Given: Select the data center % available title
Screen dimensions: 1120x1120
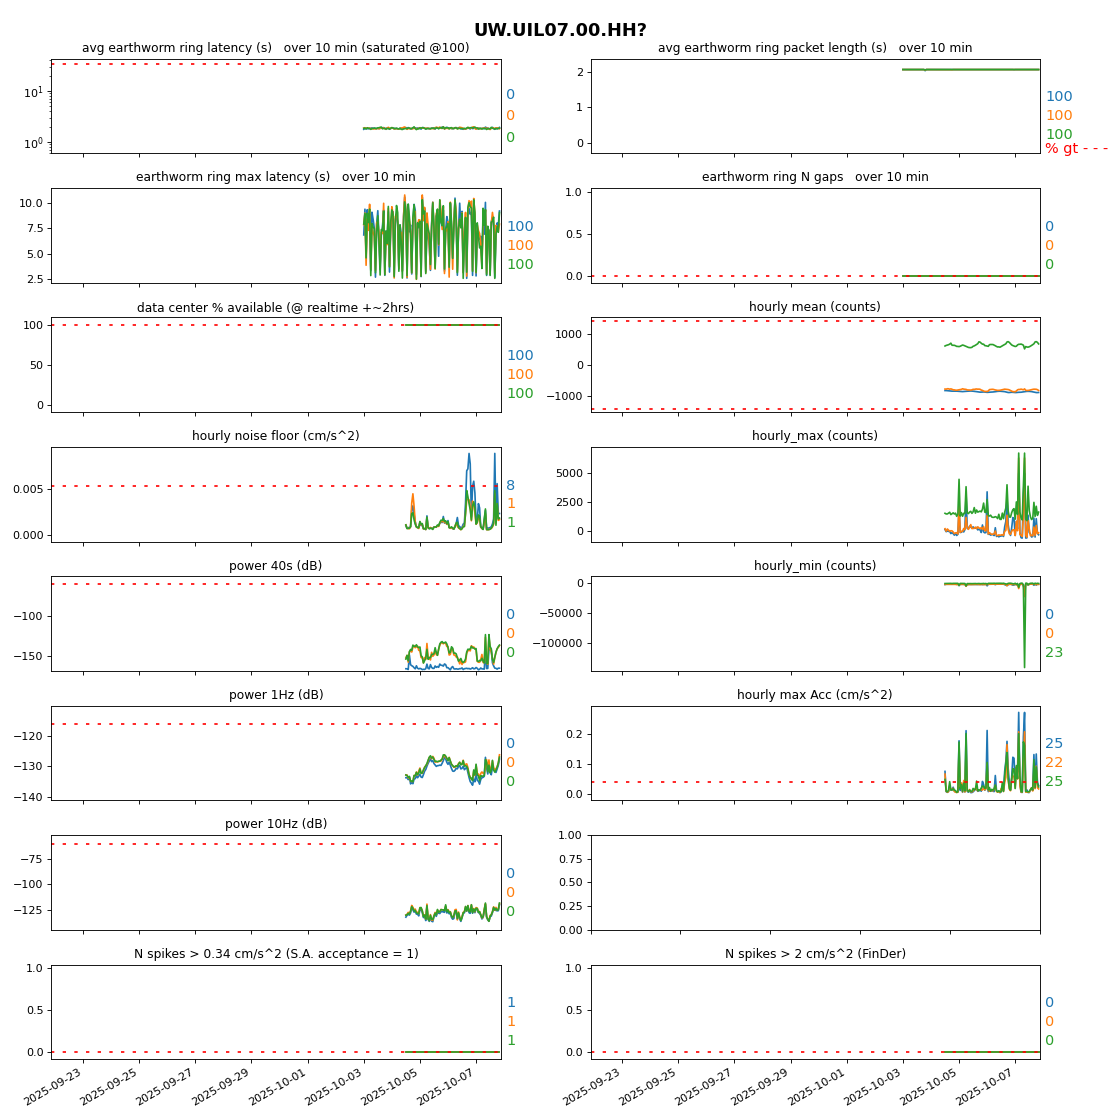Looking at the screenshot, I should coord(275,307).
